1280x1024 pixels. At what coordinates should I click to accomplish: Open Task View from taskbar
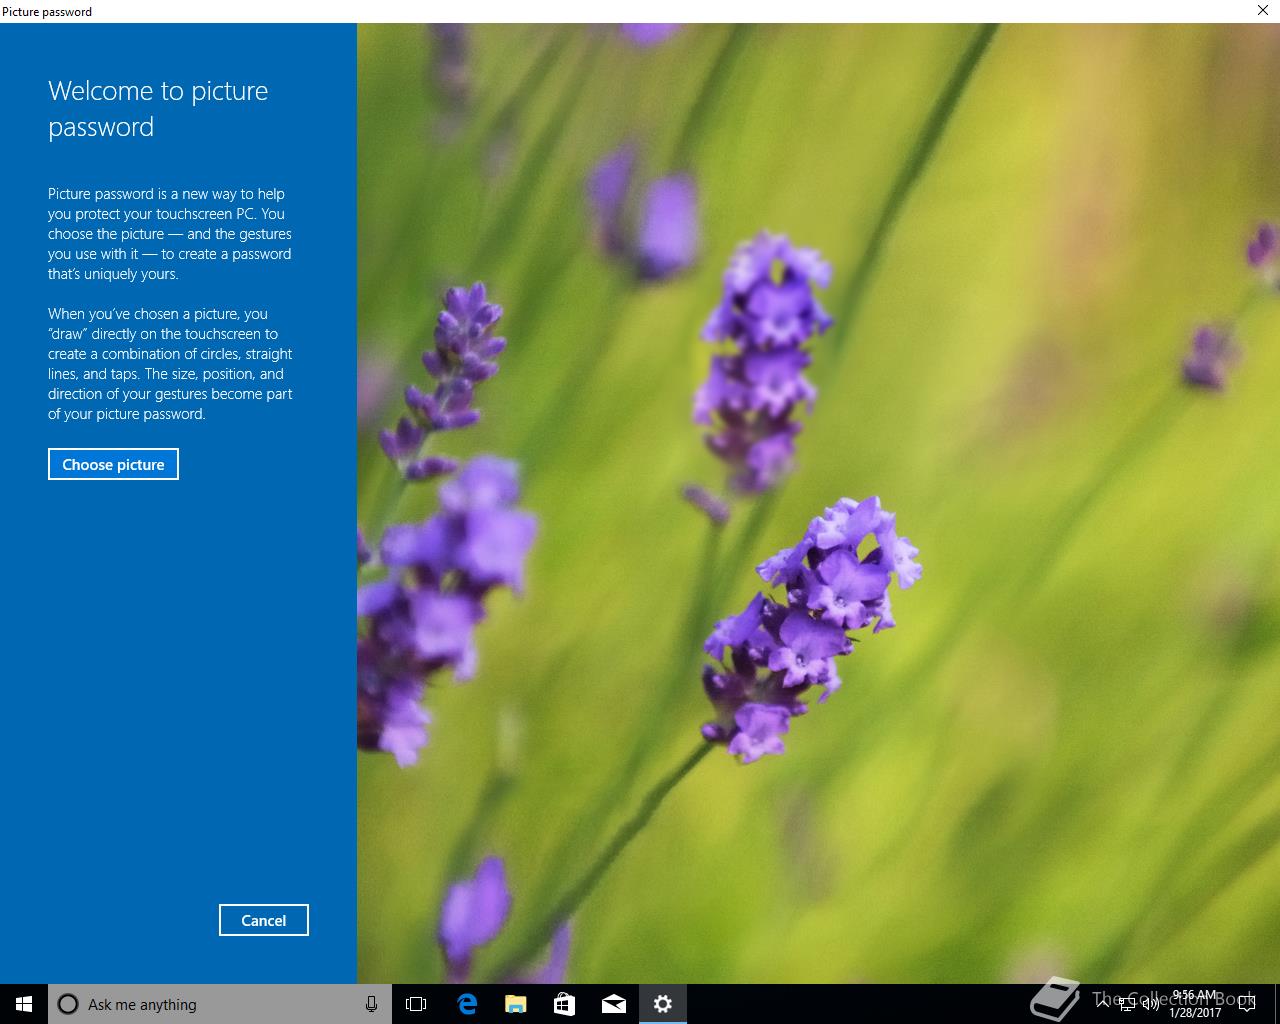[x=416, y=1004]
